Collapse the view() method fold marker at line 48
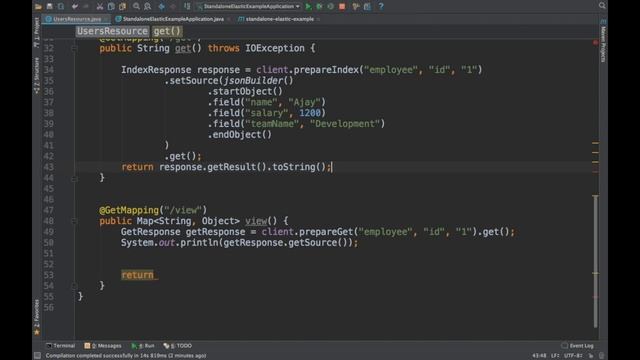Viewport: 640px width, 360px height. [74, 221]
